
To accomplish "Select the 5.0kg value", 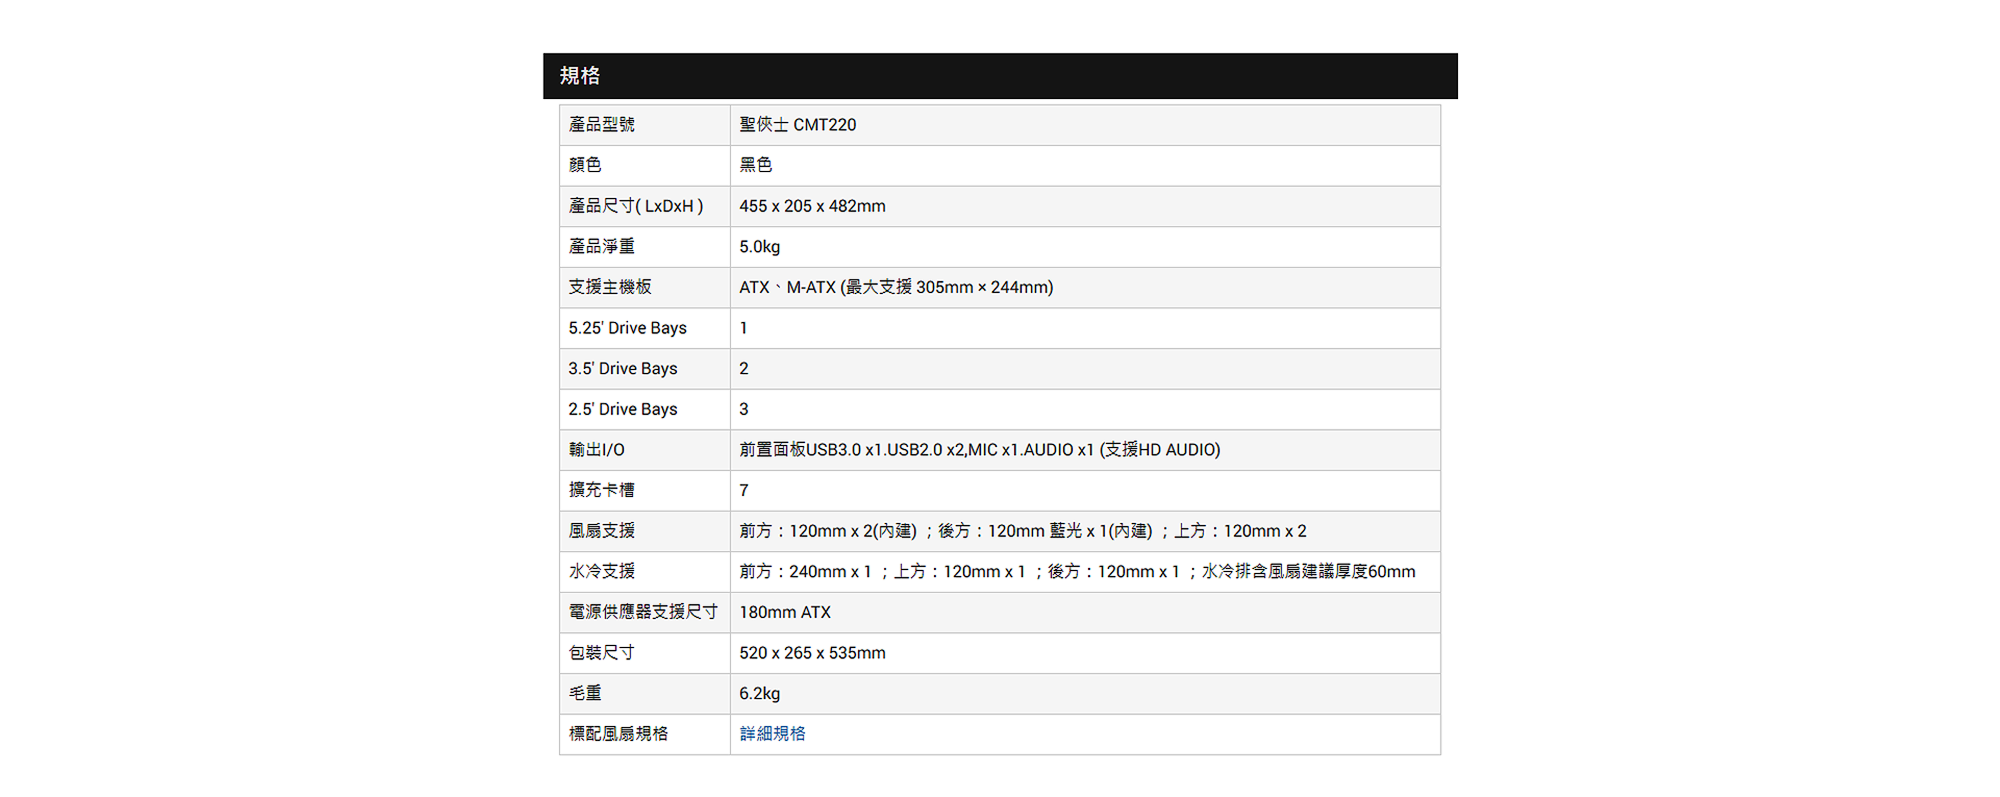I will pos(760,247).
